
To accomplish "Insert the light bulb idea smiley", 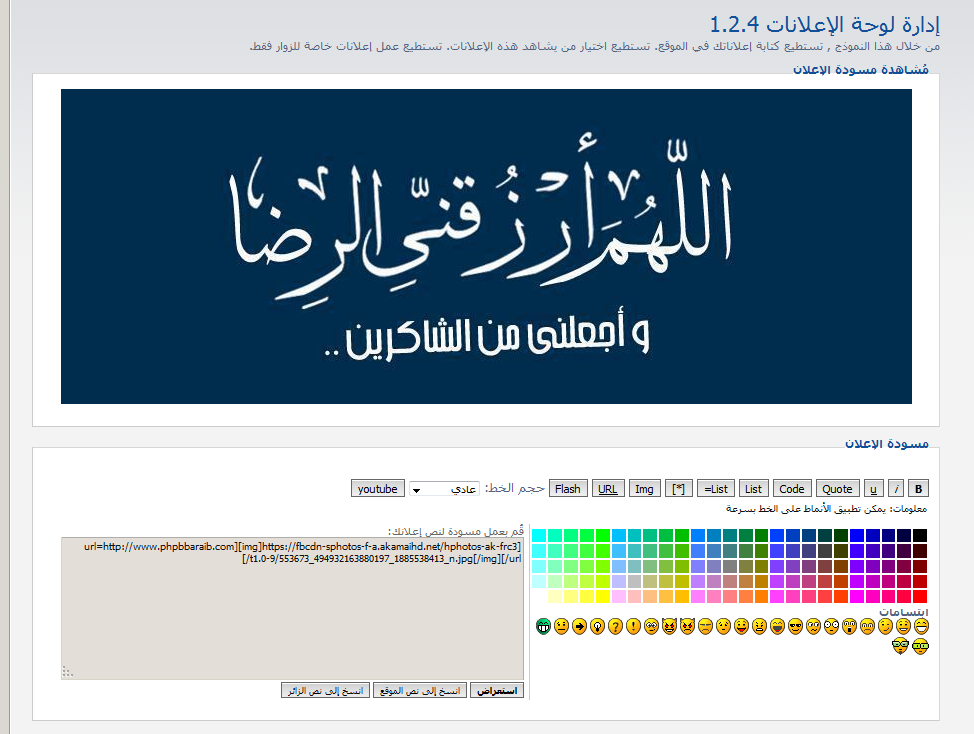I will [x=597, y=627].
